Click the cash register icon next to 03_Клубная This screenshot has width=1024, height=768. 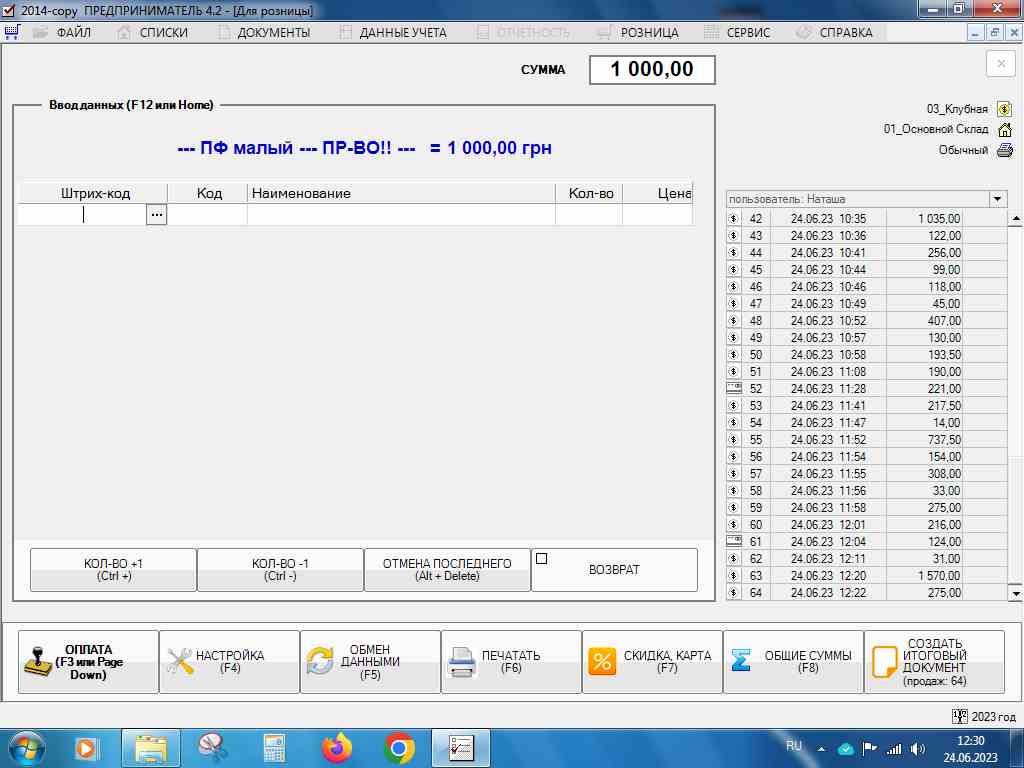click(1004, 109)
